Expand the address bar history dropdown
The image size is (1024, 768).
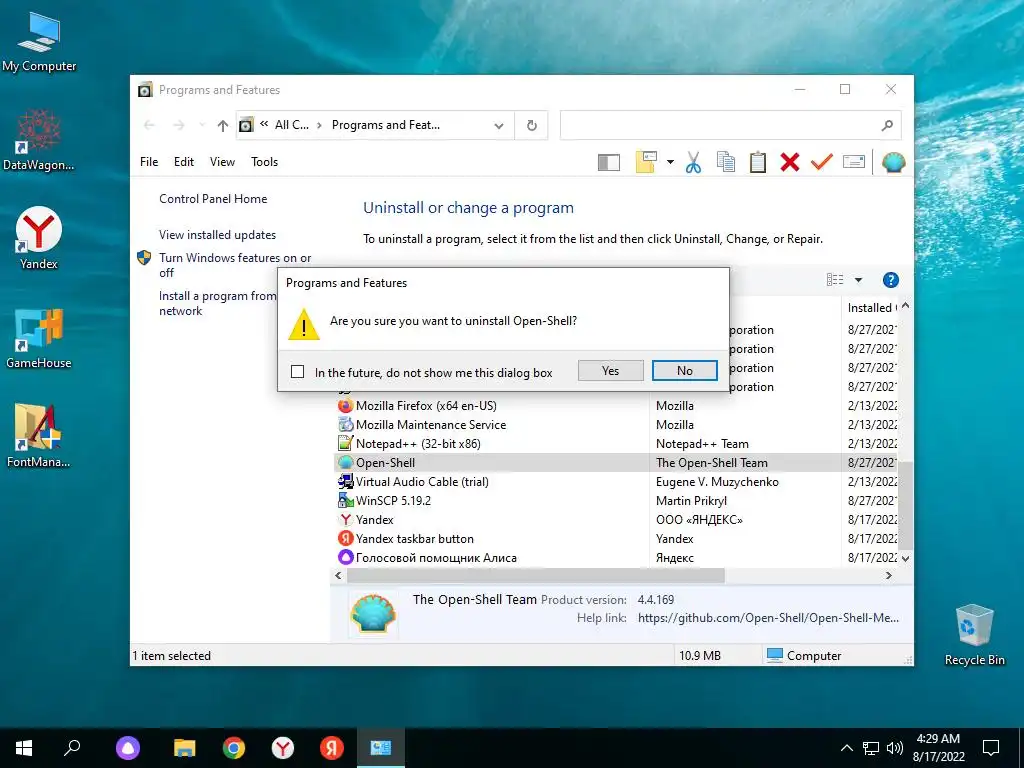coord(499,125)
